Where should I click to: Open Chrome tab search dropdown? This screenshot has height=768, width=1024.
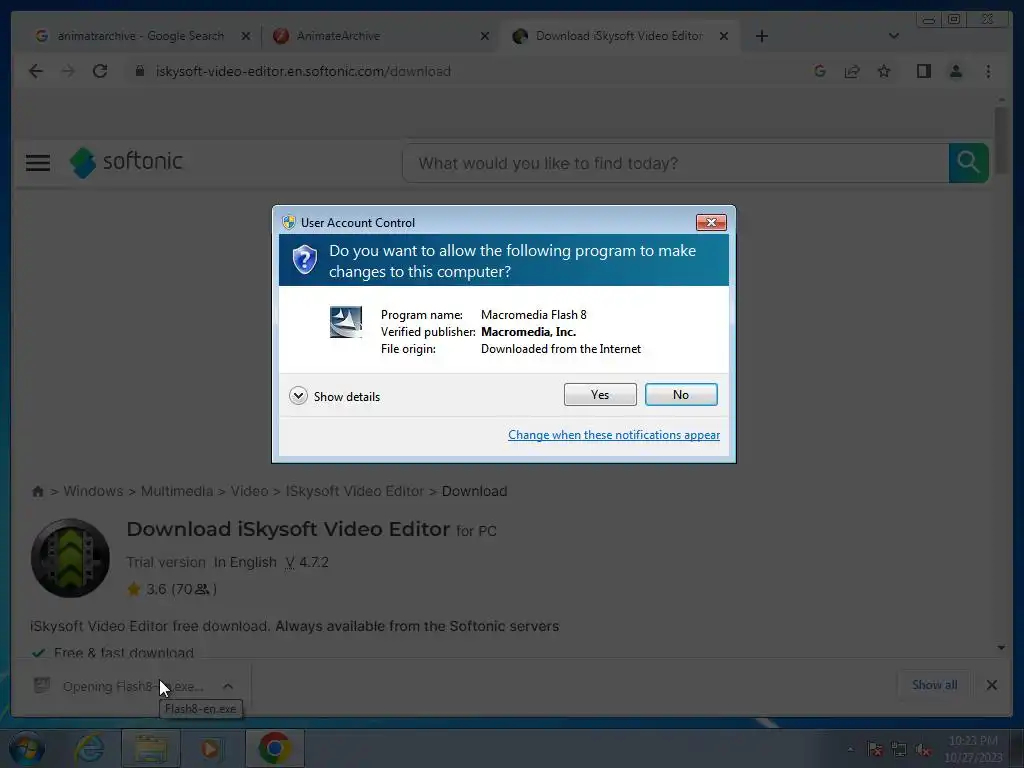click(893, 36)
